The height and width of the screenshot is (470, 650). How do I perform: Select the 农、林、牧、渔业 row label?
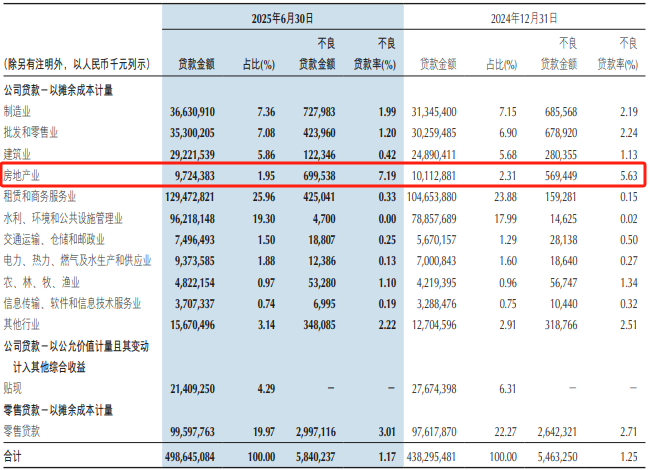42,282
